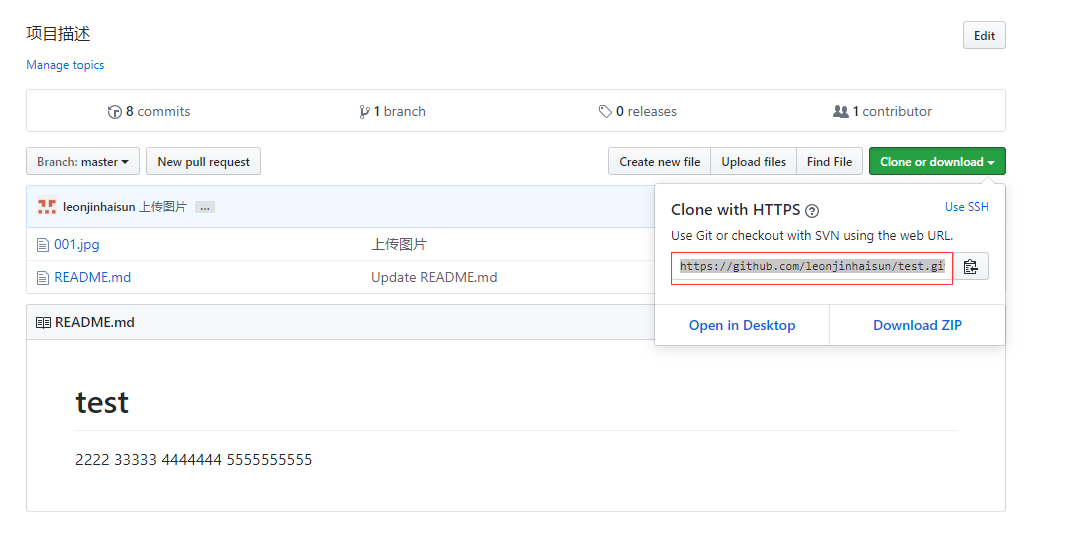1089x536 pixels.
Task: Click the Update README.md commit message
Action: (x=434, y=278)
